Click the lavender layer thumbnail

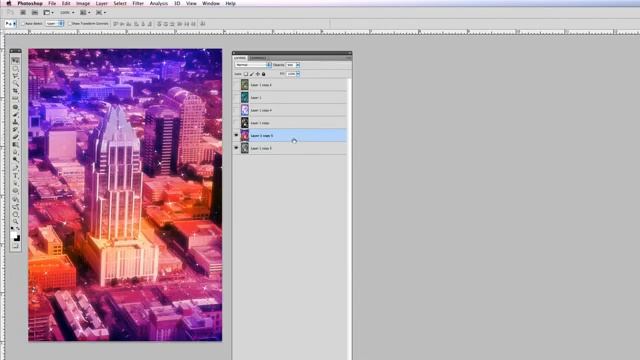click(244, 110)
